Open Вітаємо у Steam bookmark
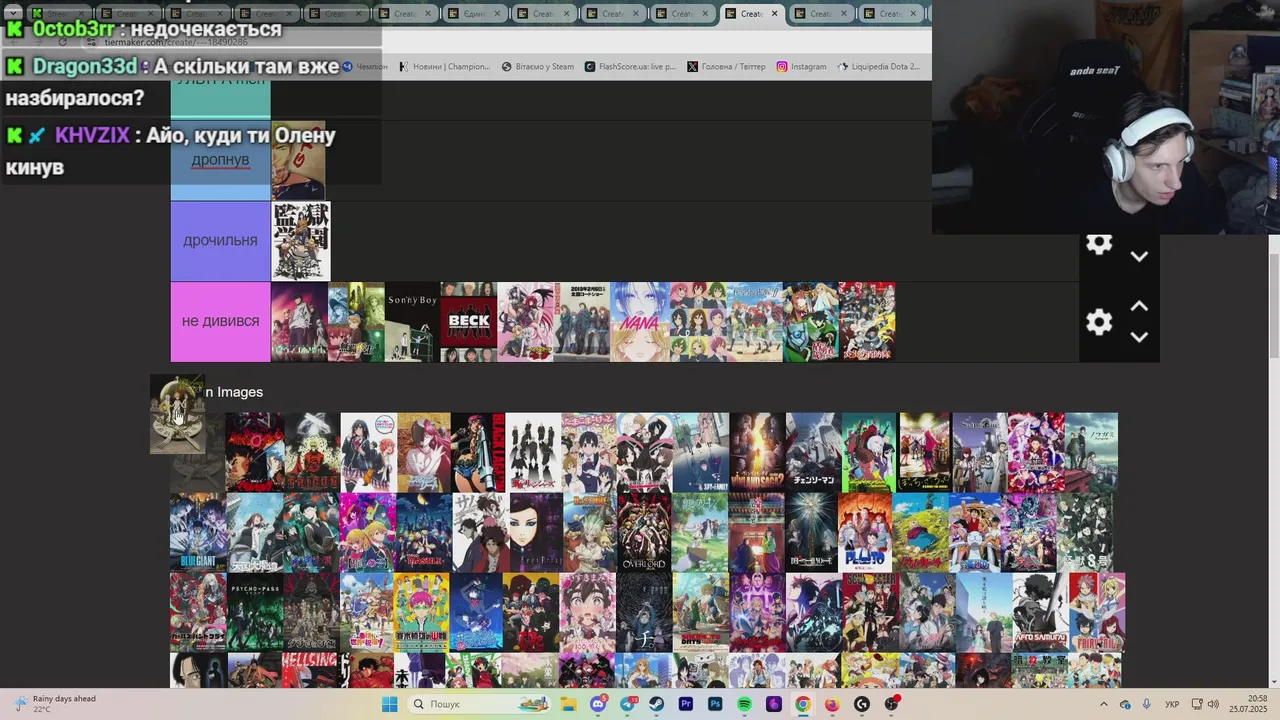The height and width of the screenshot is (720, 1280). [x=538, y=67]
